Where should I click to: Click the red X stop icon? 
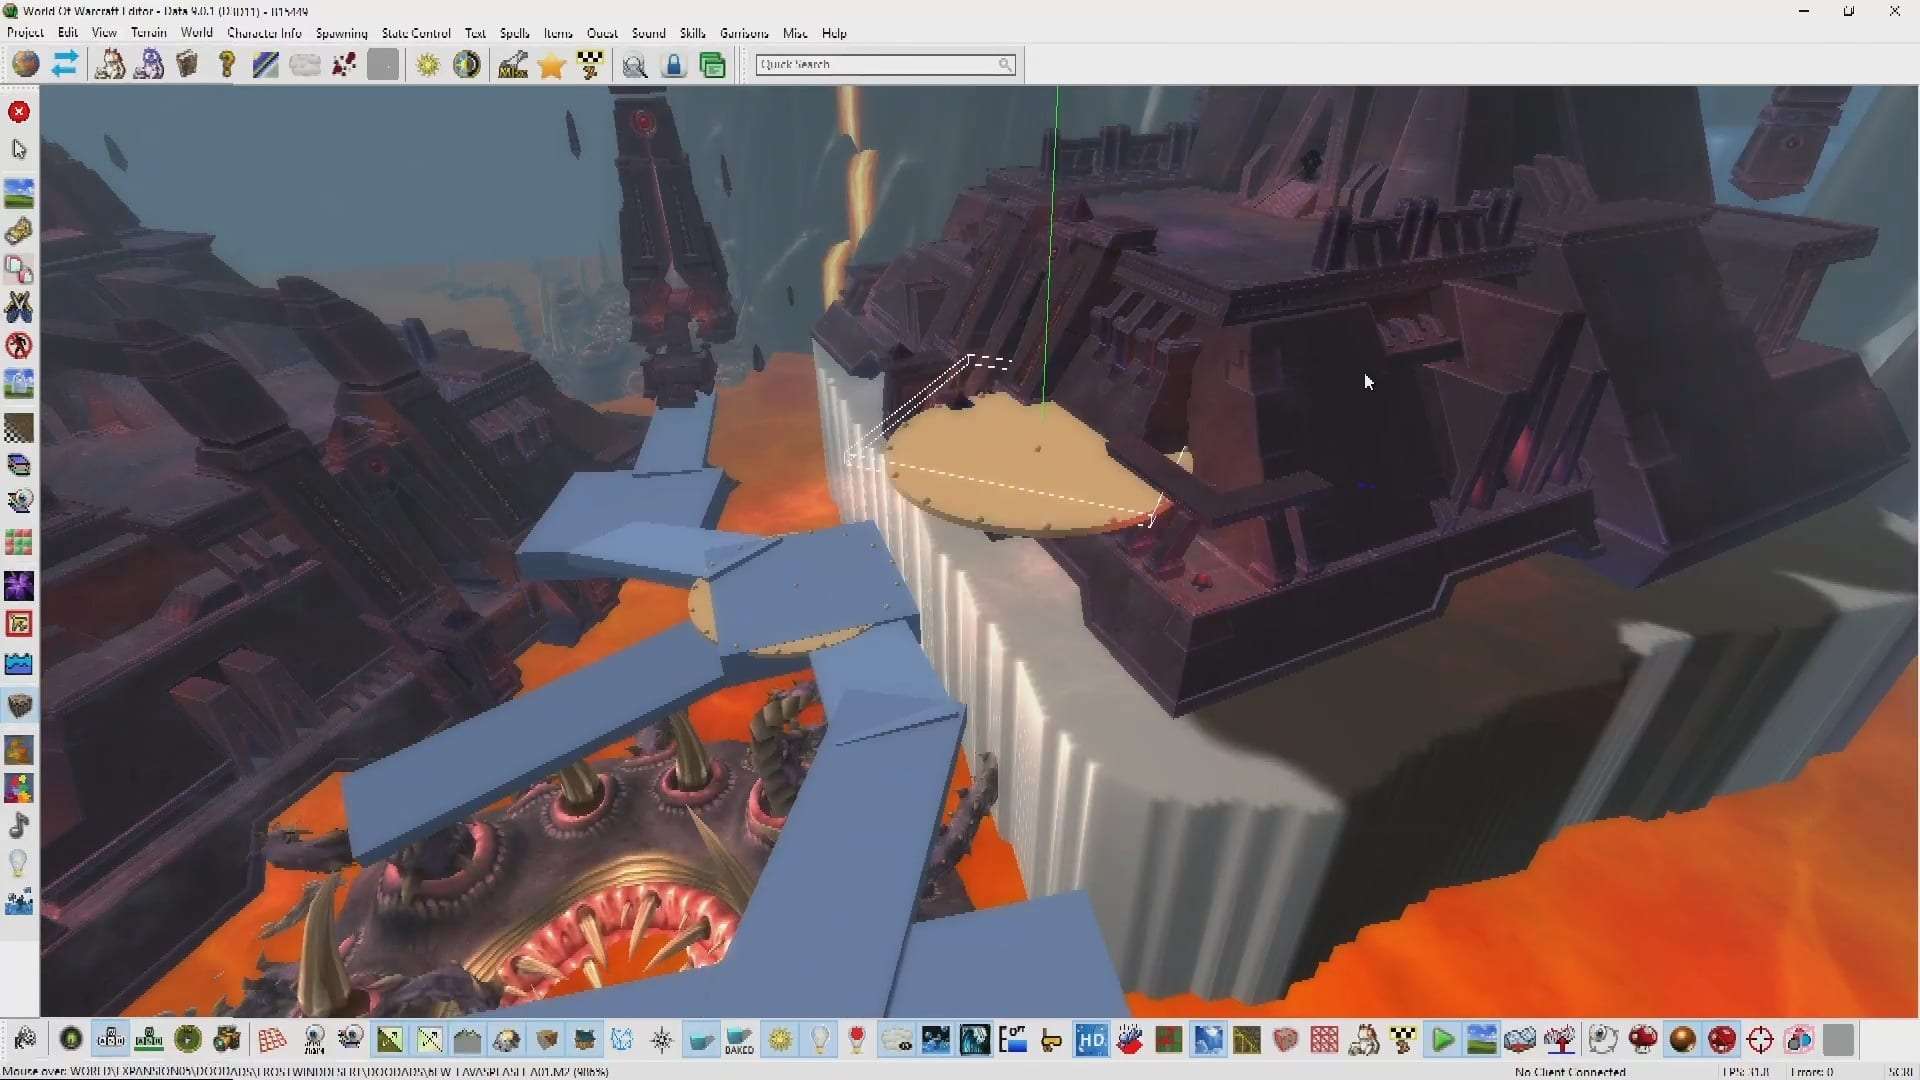click(x=19, y=112)
